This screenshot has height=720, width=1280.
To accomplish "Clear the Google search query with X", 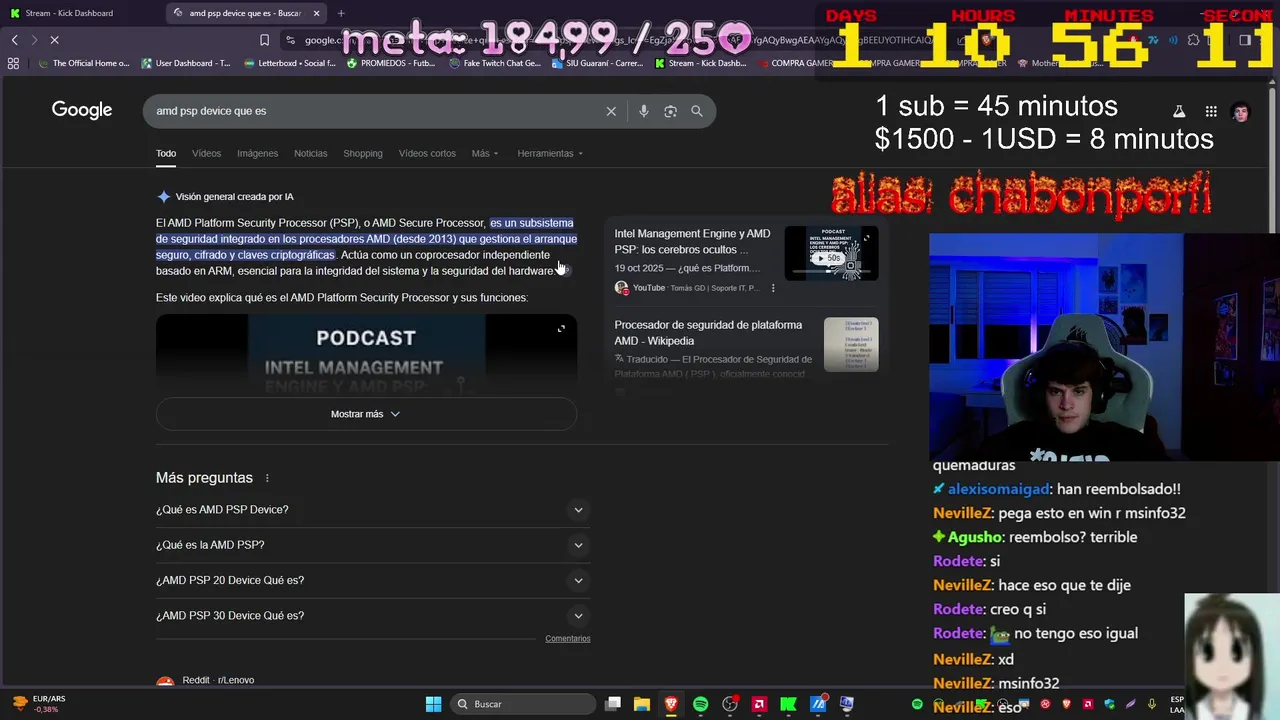I will [611, 111].
